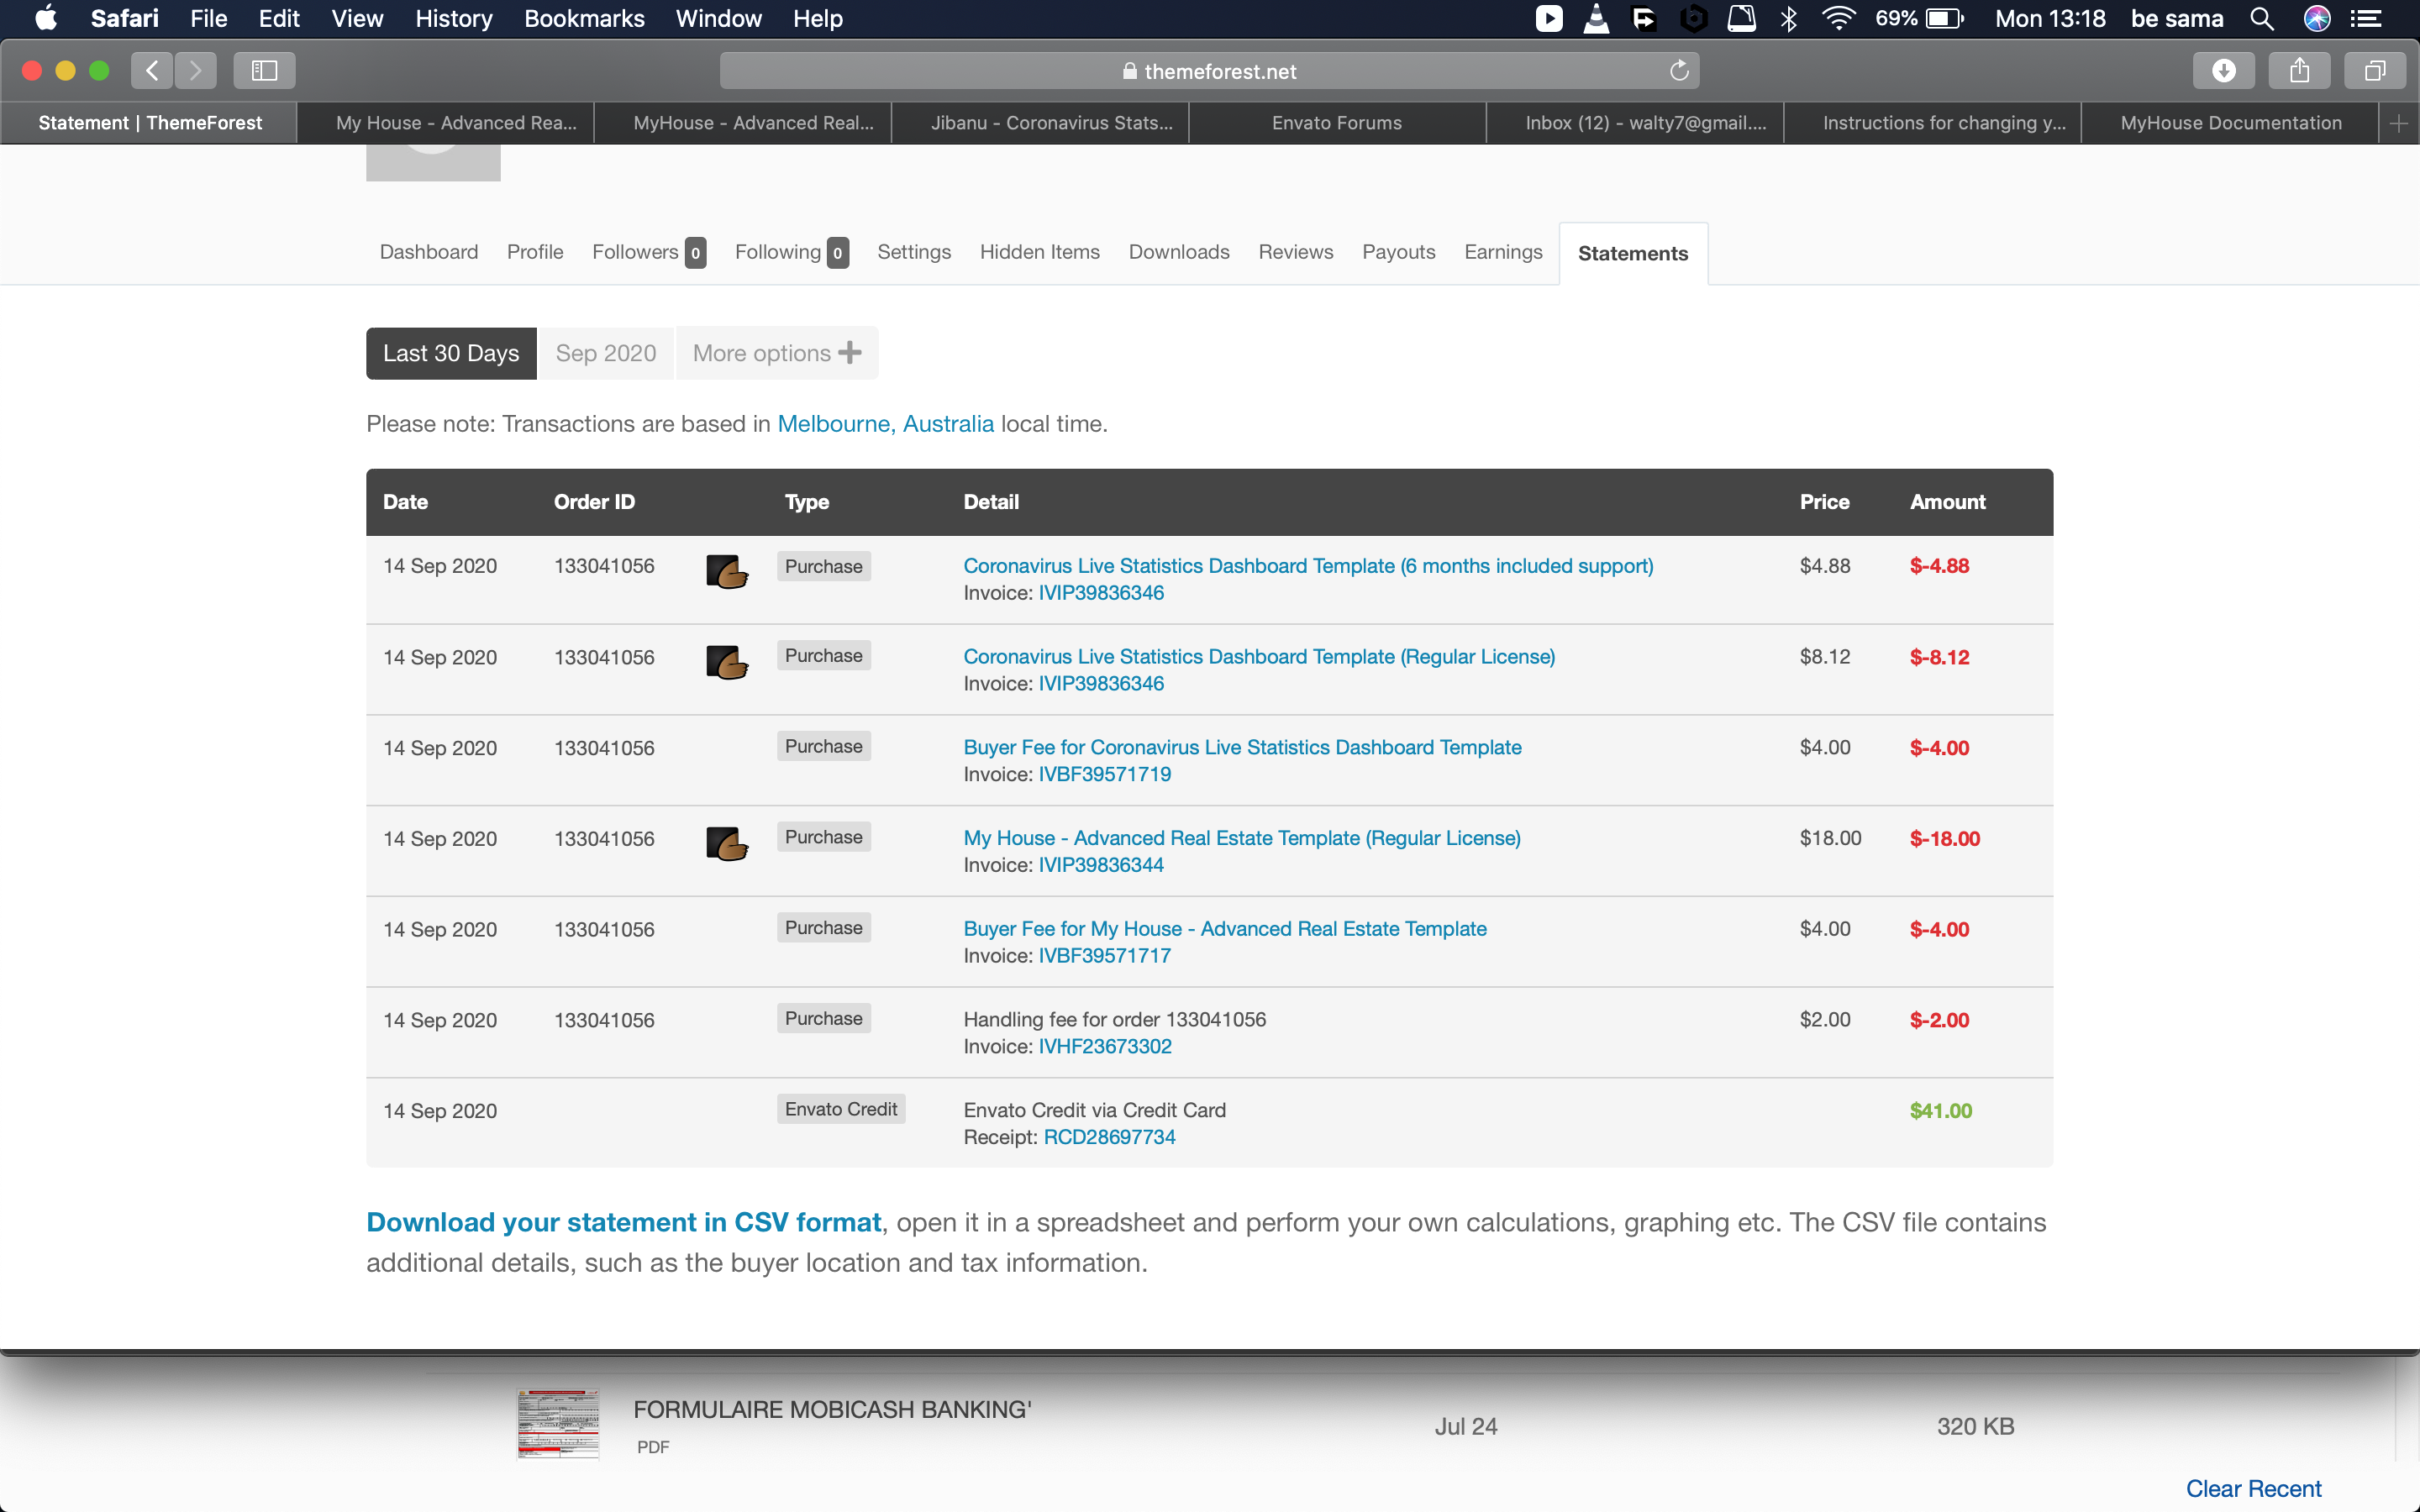Click item thumbnail in $8.12 purchase row
The width and height of the screenshot is (2420, 1512).
727,661
